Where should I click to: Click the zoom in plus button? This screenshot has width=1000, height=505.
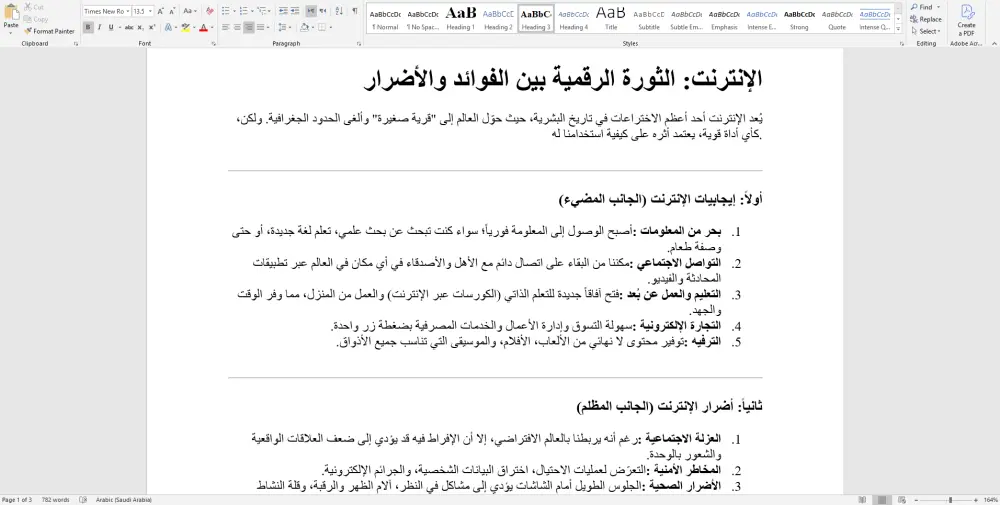click(x=976, y=500)
